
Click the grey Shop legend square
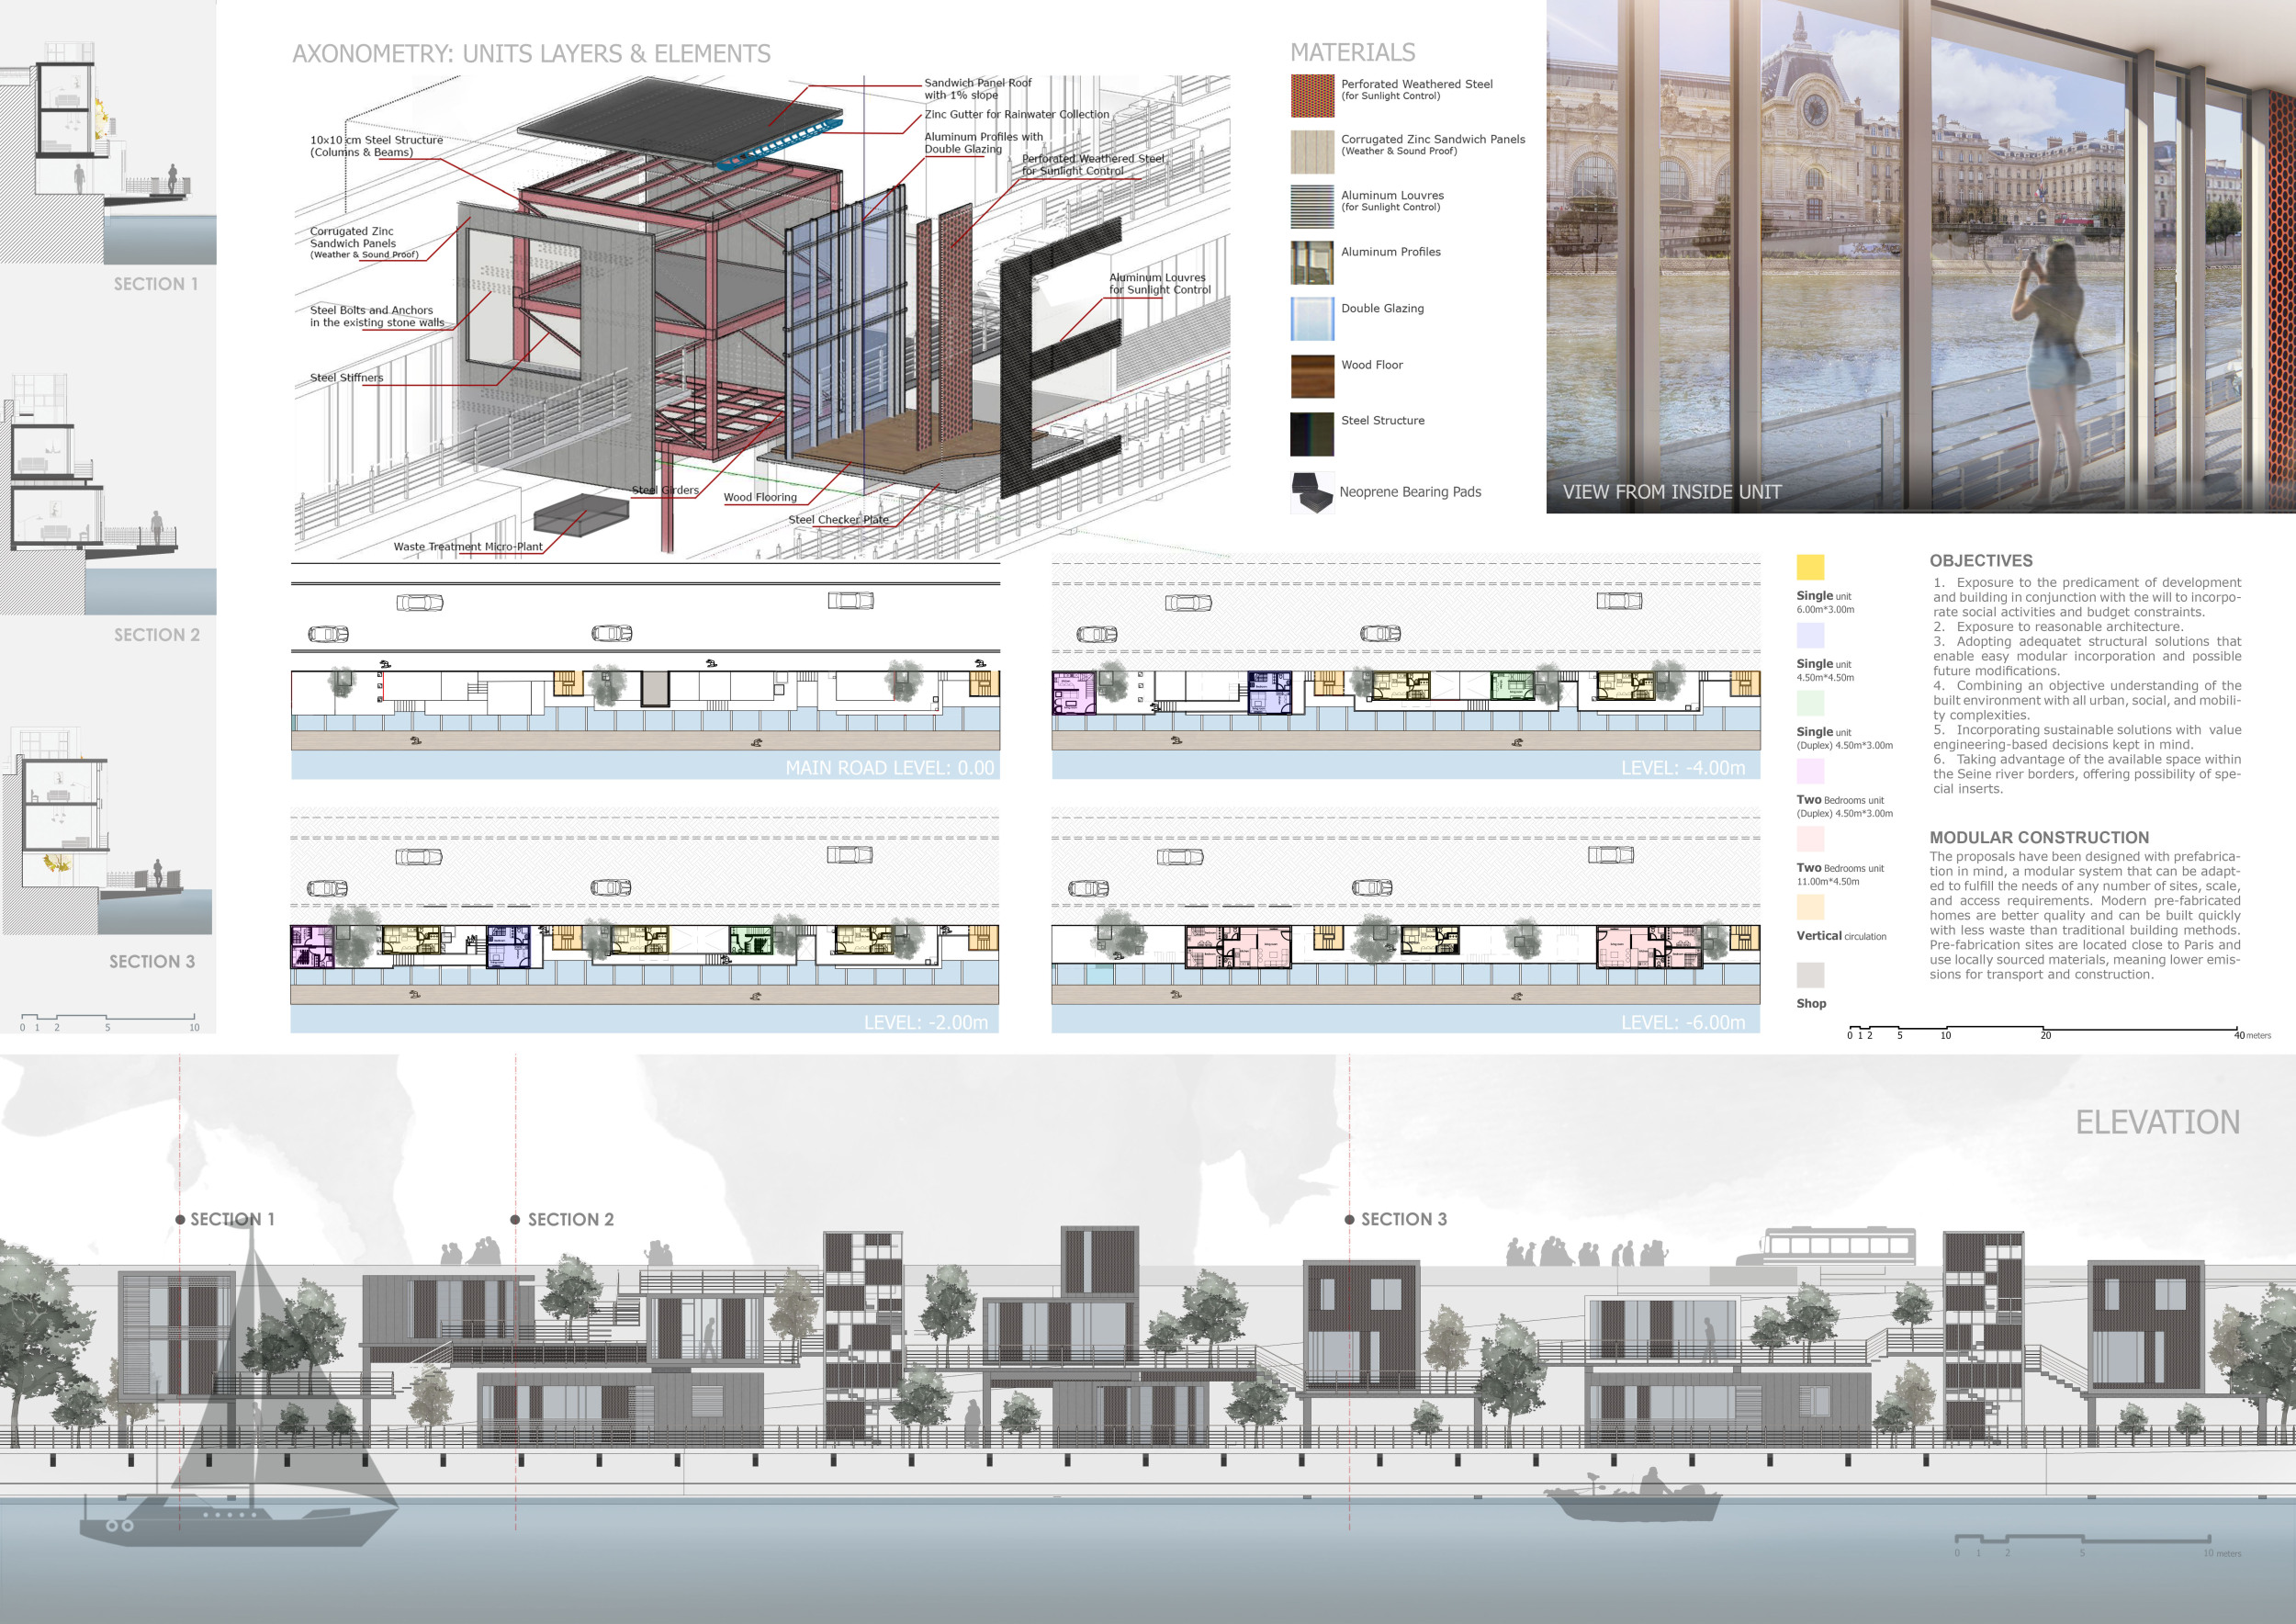(x=1810, y=975)
